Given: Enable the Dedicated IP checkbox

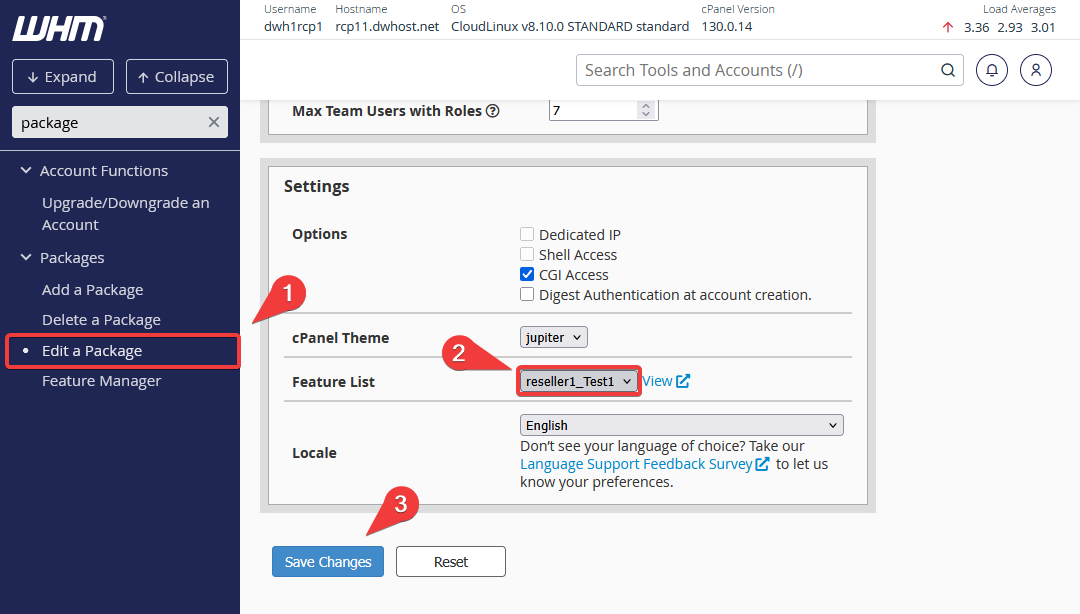Looking at the screenshot, I should 527,235.
